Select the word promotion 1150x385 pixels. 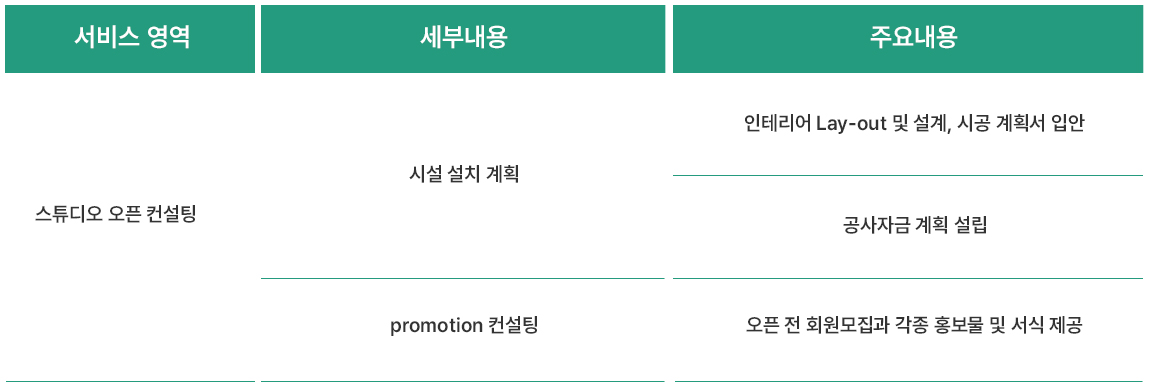click(x=435, y=326)
